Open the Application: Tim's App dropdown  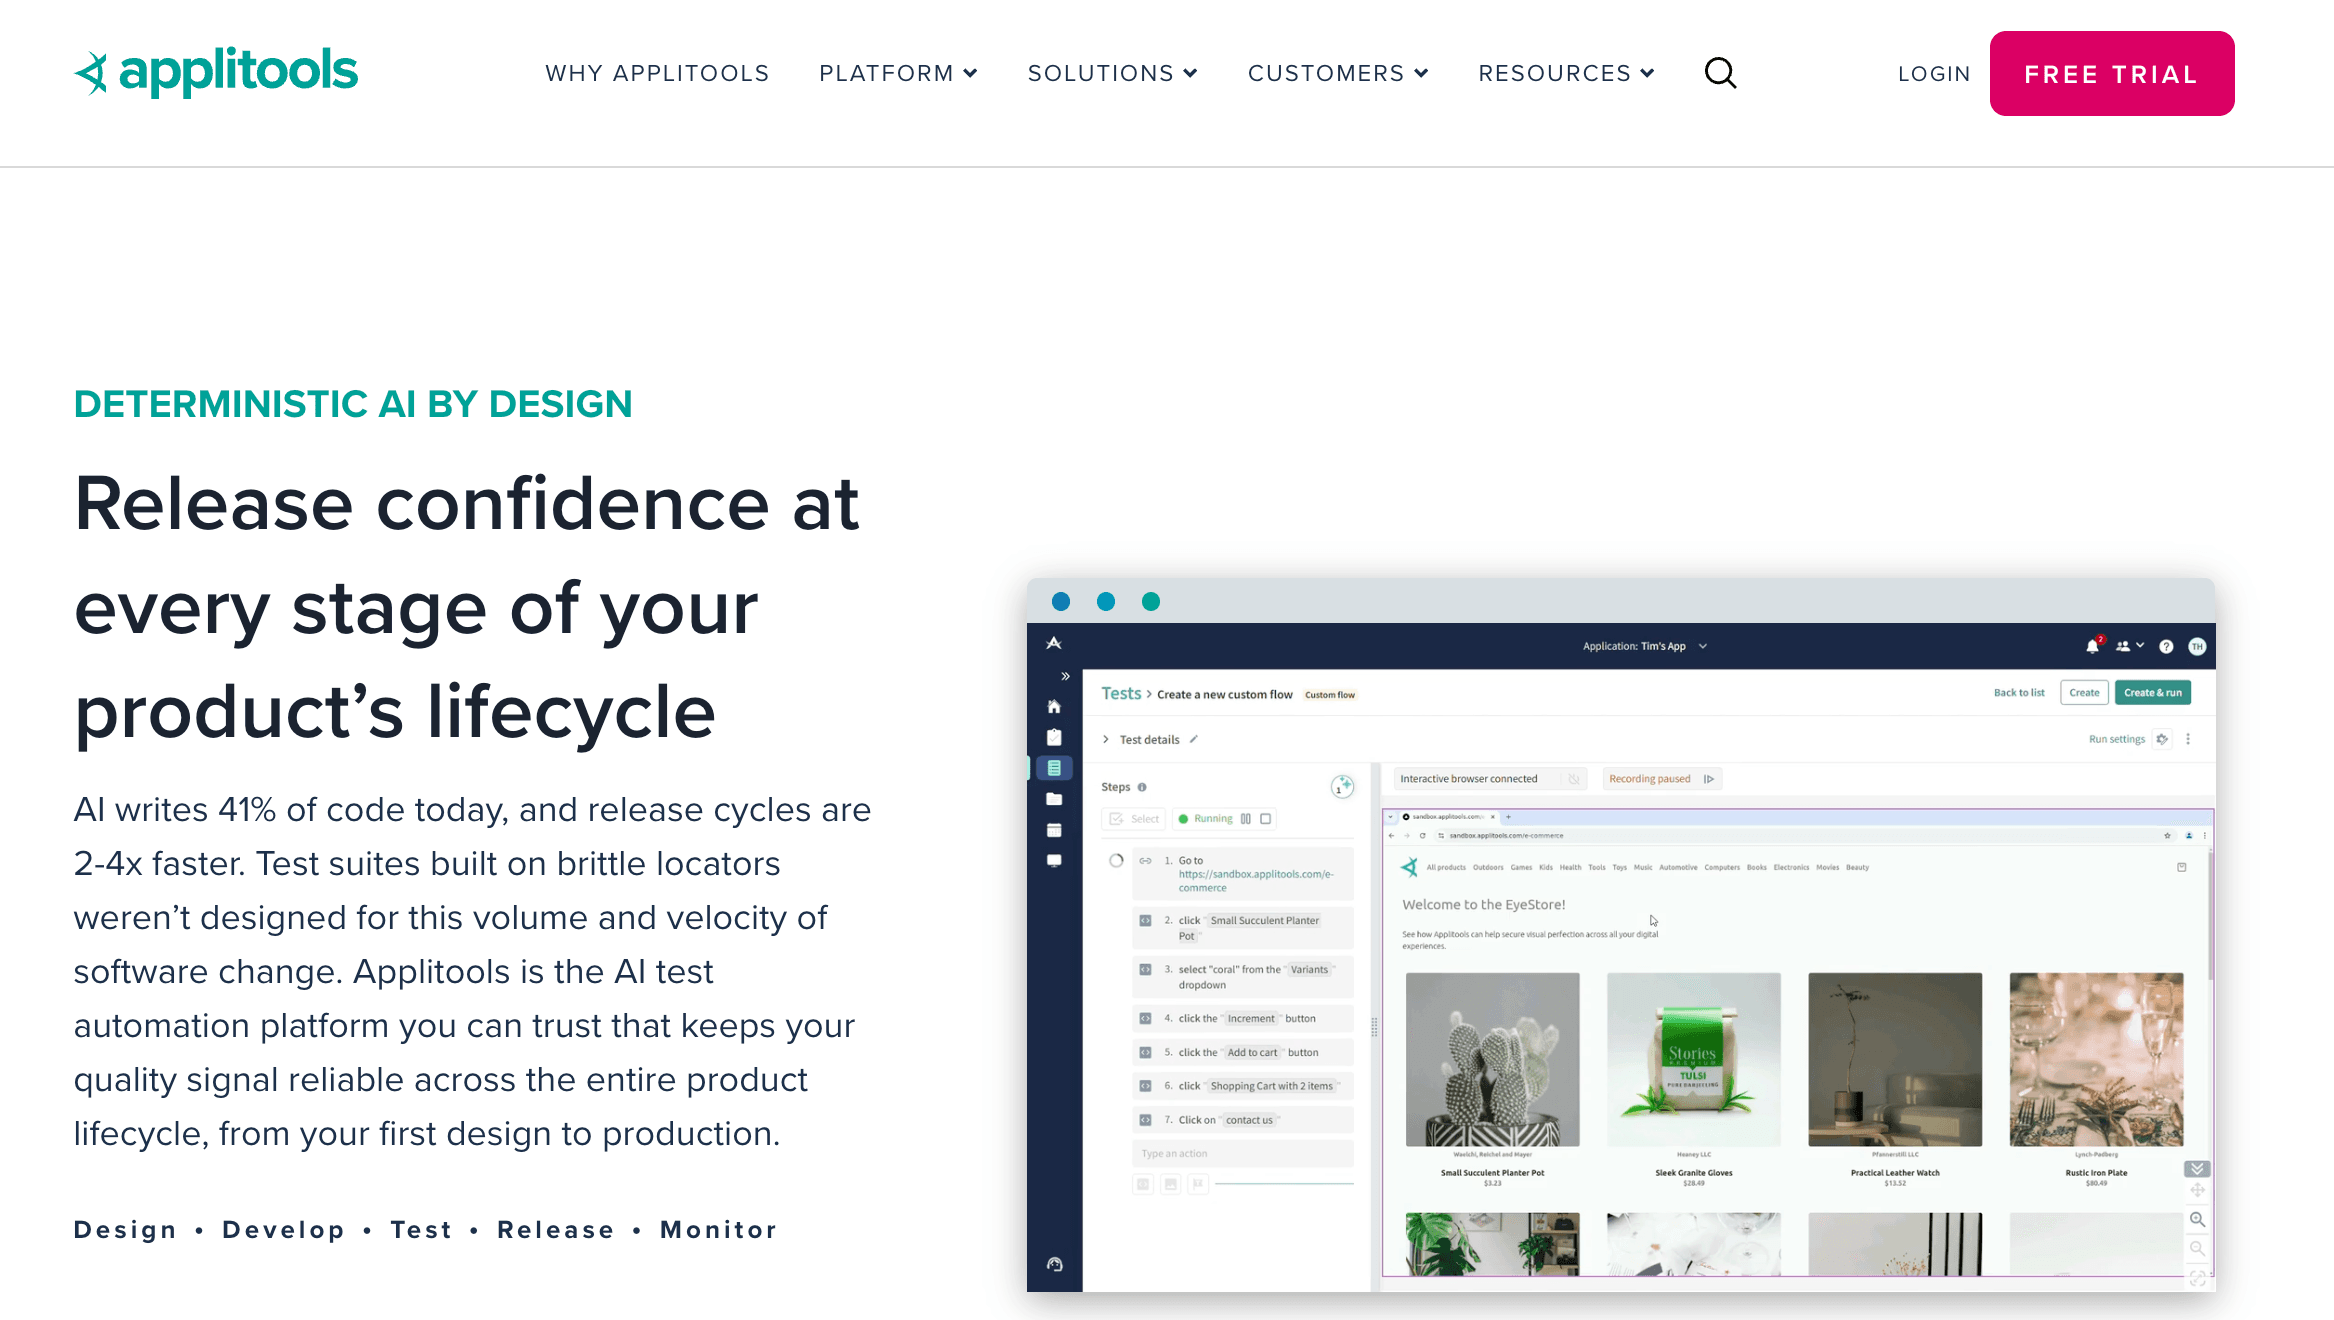1645,646
